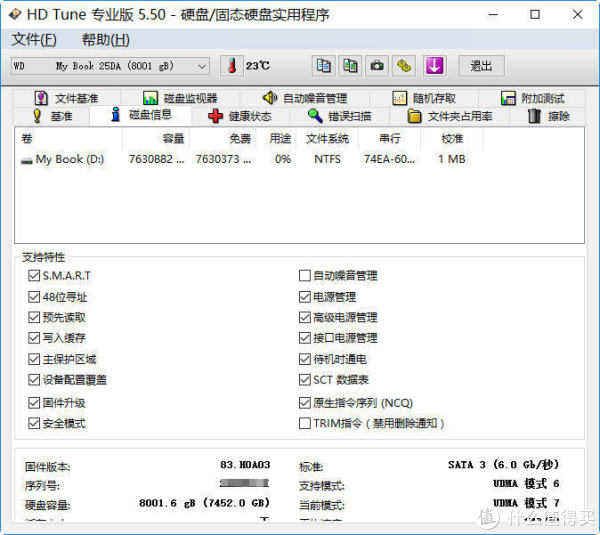This screenshot has width=600, height=535.
Task: Toggle the 高级电源管理 checkbox
Action: click(305, 317)
